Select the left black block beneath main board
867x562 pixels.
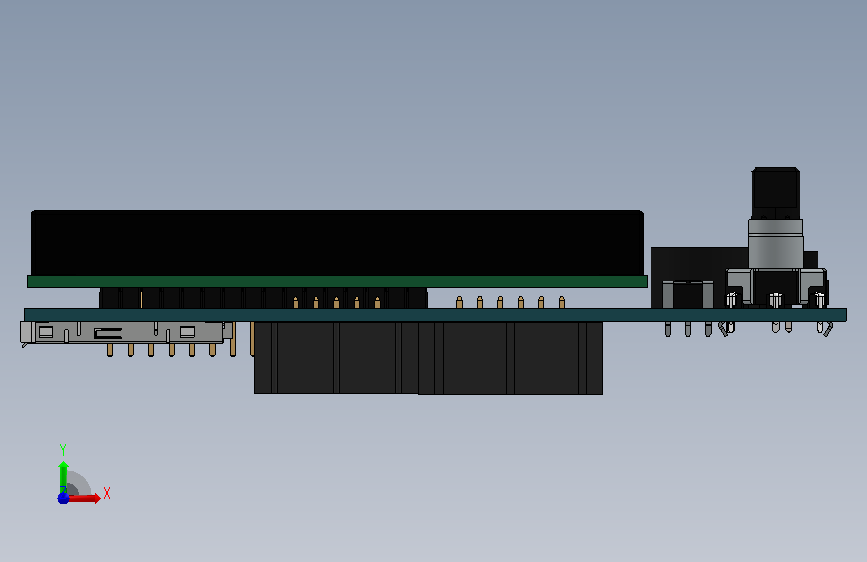click(336, 357)
